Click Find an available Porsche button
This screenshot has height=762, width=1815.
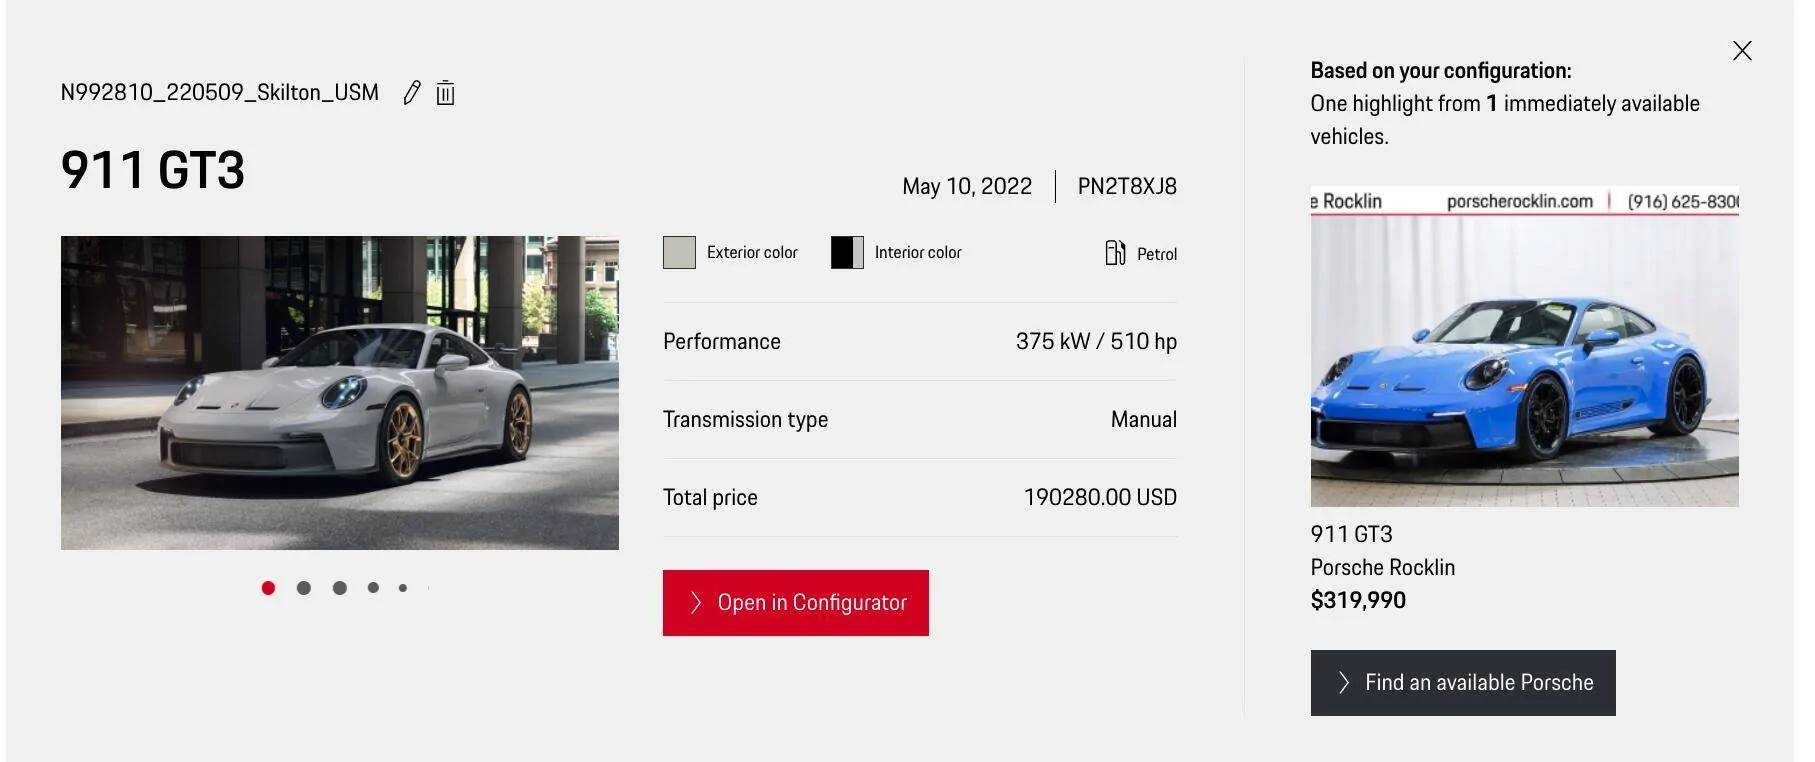(x=1463, y=683)
